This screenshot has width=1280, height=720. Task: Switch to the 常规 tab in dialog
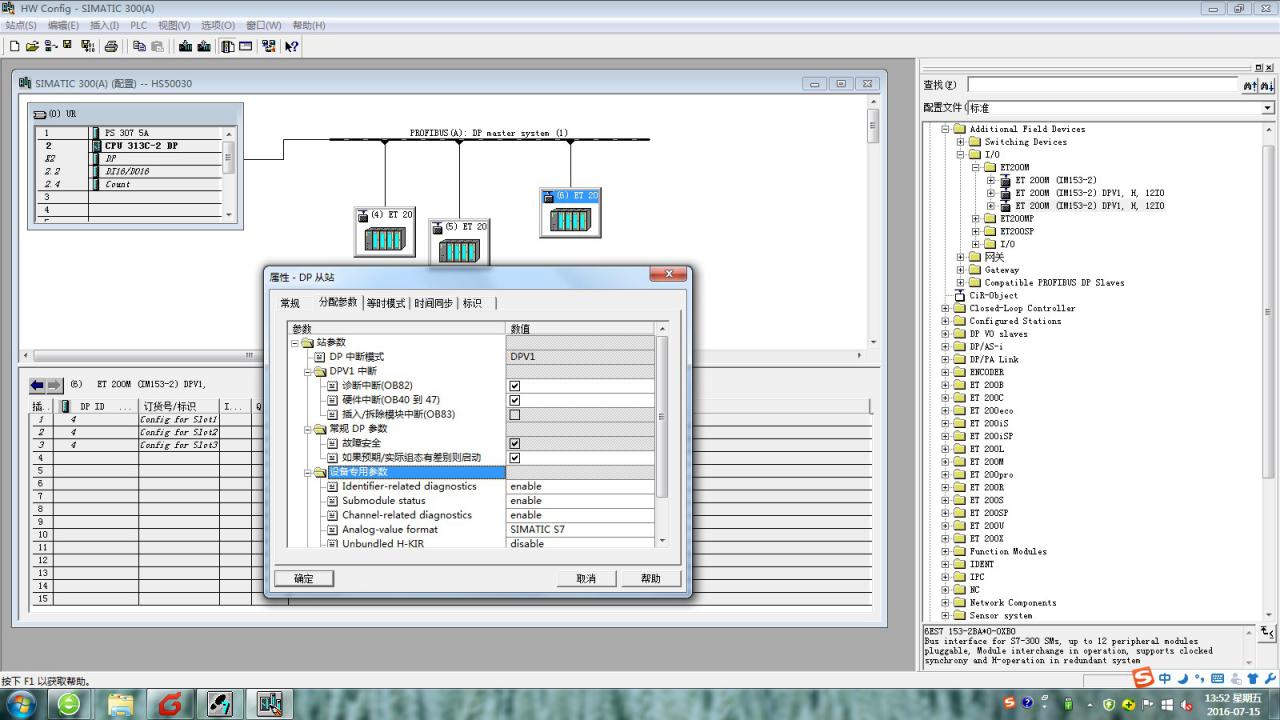click(x=290, y=303)
